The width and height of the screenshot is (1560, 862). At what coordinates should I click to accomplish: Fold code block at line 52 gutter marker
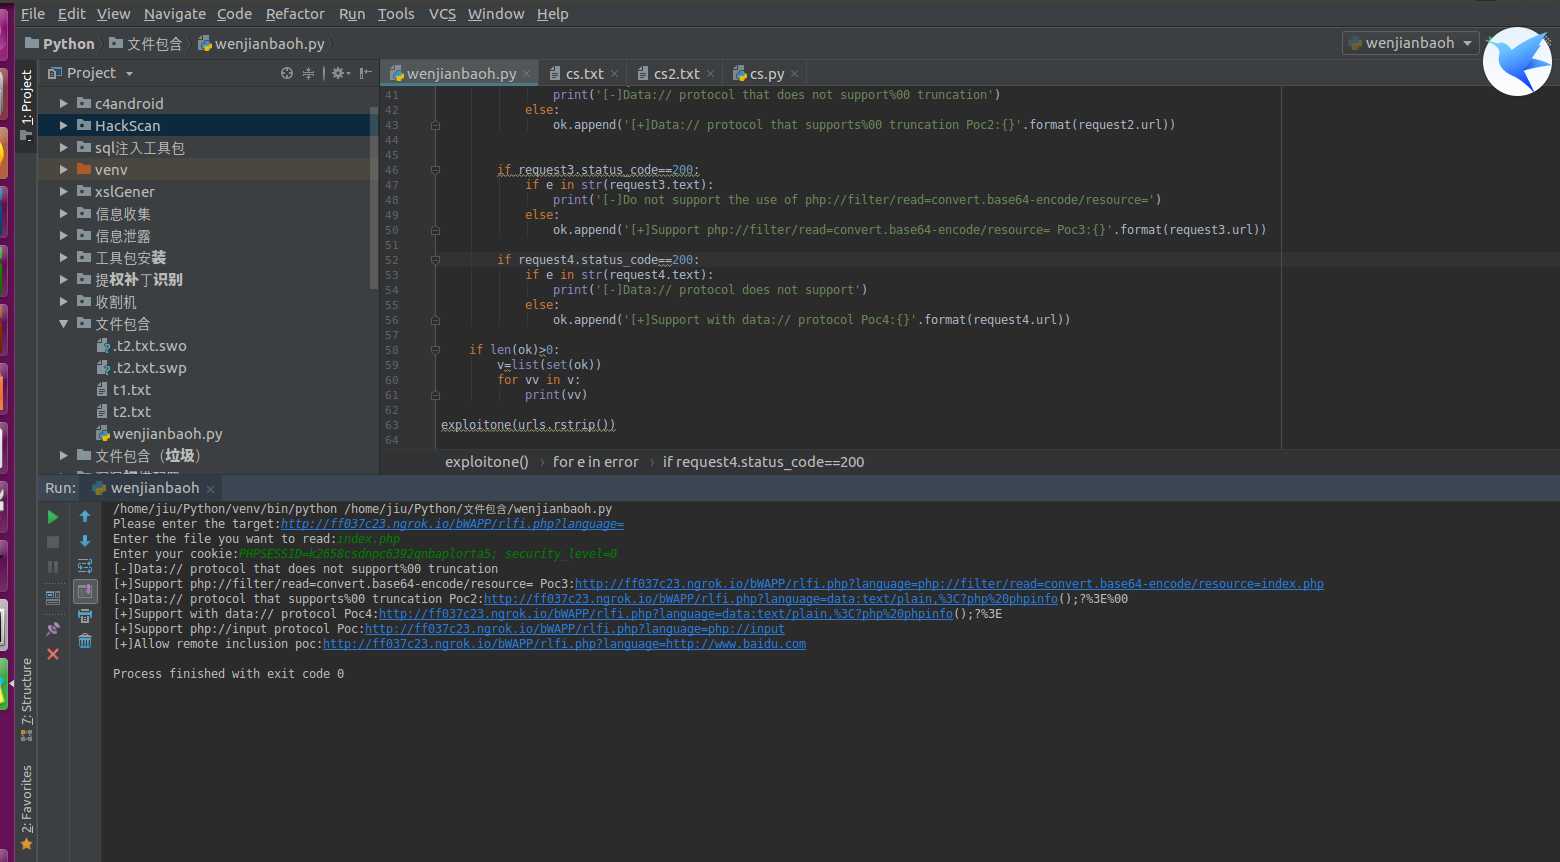tap(435, 260)
